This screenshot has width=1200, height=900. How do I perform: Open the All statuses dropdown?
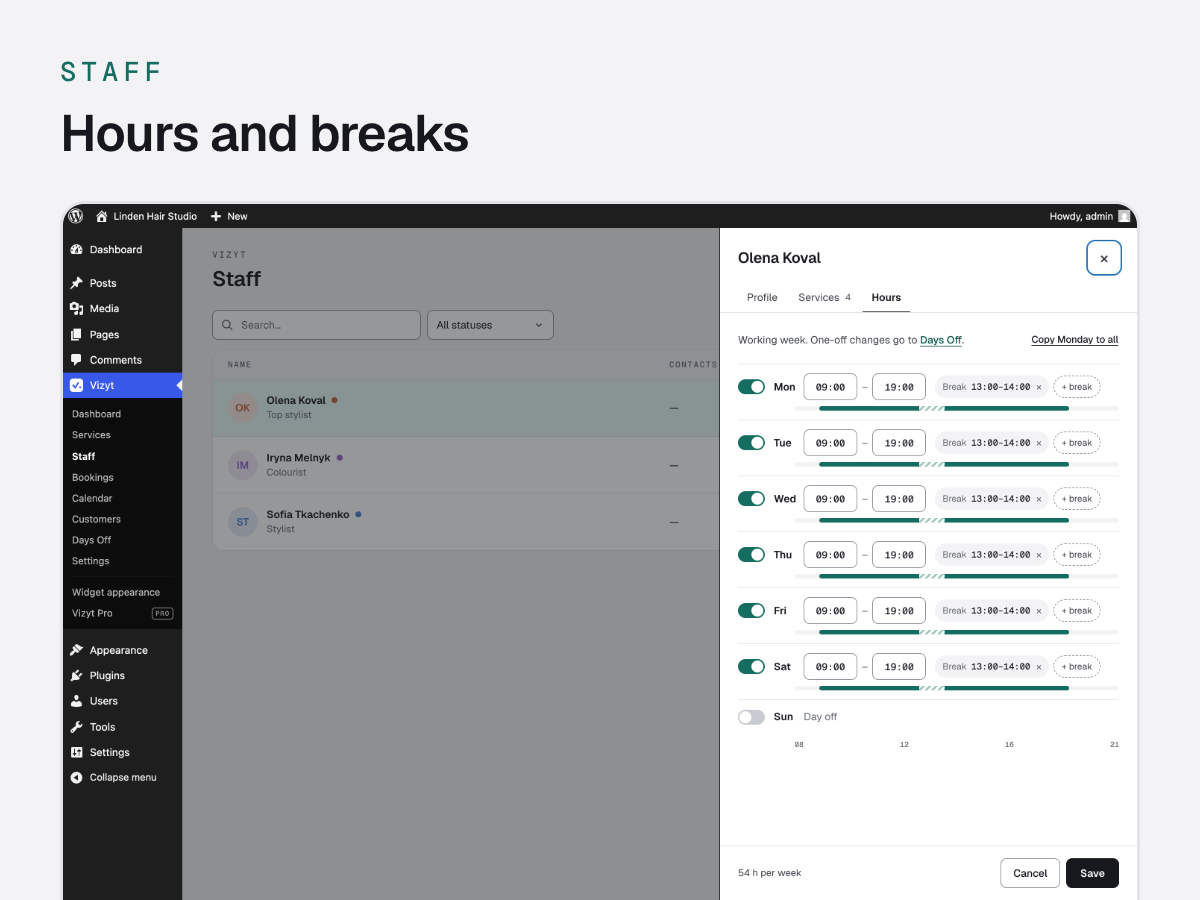pos(490,325)
